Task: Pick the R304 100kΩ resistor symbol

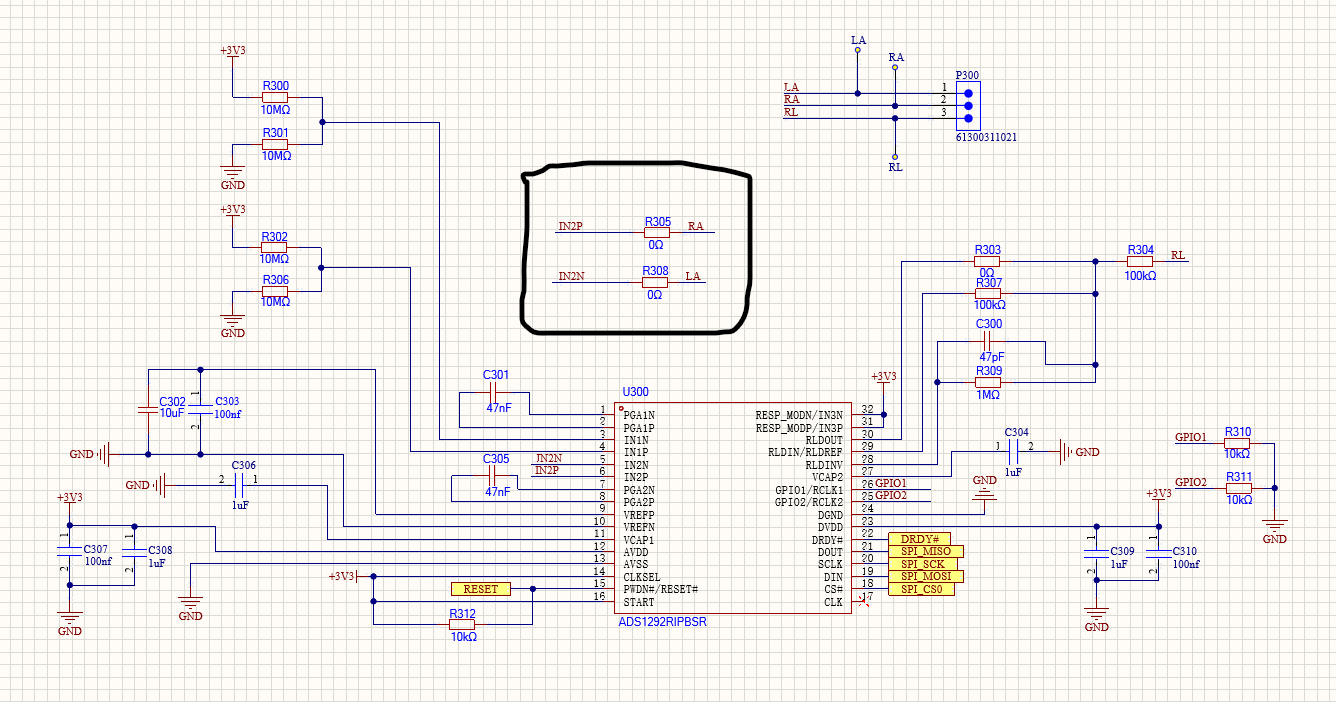Action: (1140, 261)
